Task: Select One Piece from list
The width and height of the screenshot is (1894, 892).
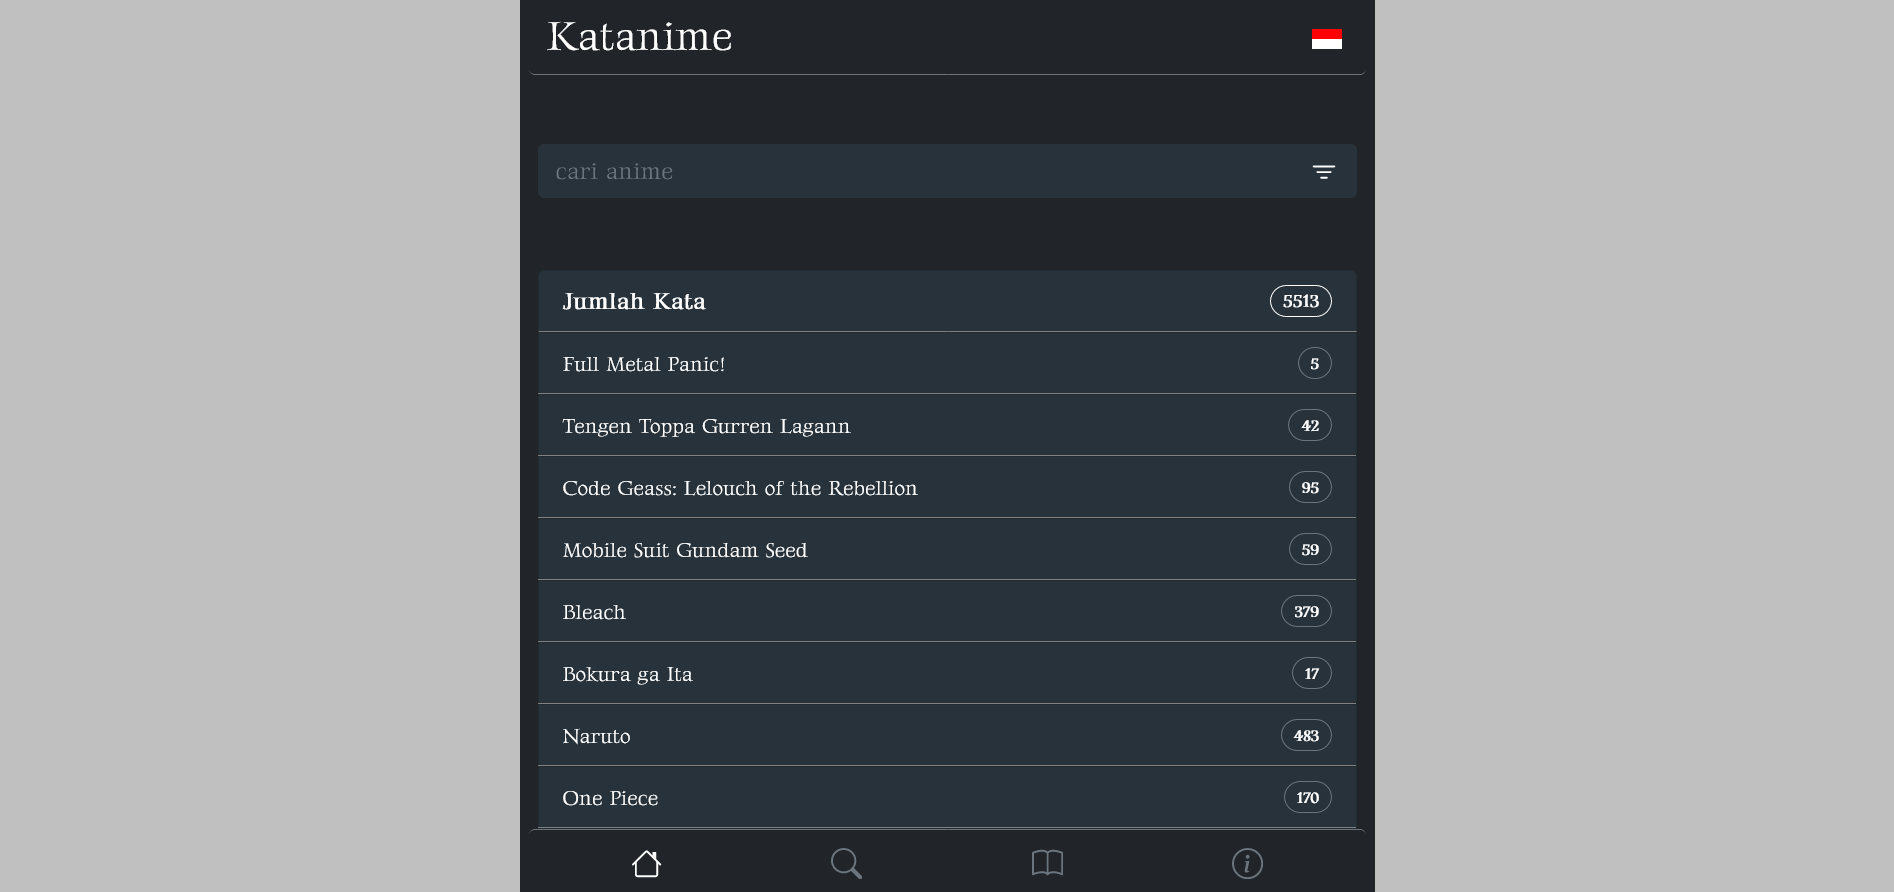Action: pos(610,798)
